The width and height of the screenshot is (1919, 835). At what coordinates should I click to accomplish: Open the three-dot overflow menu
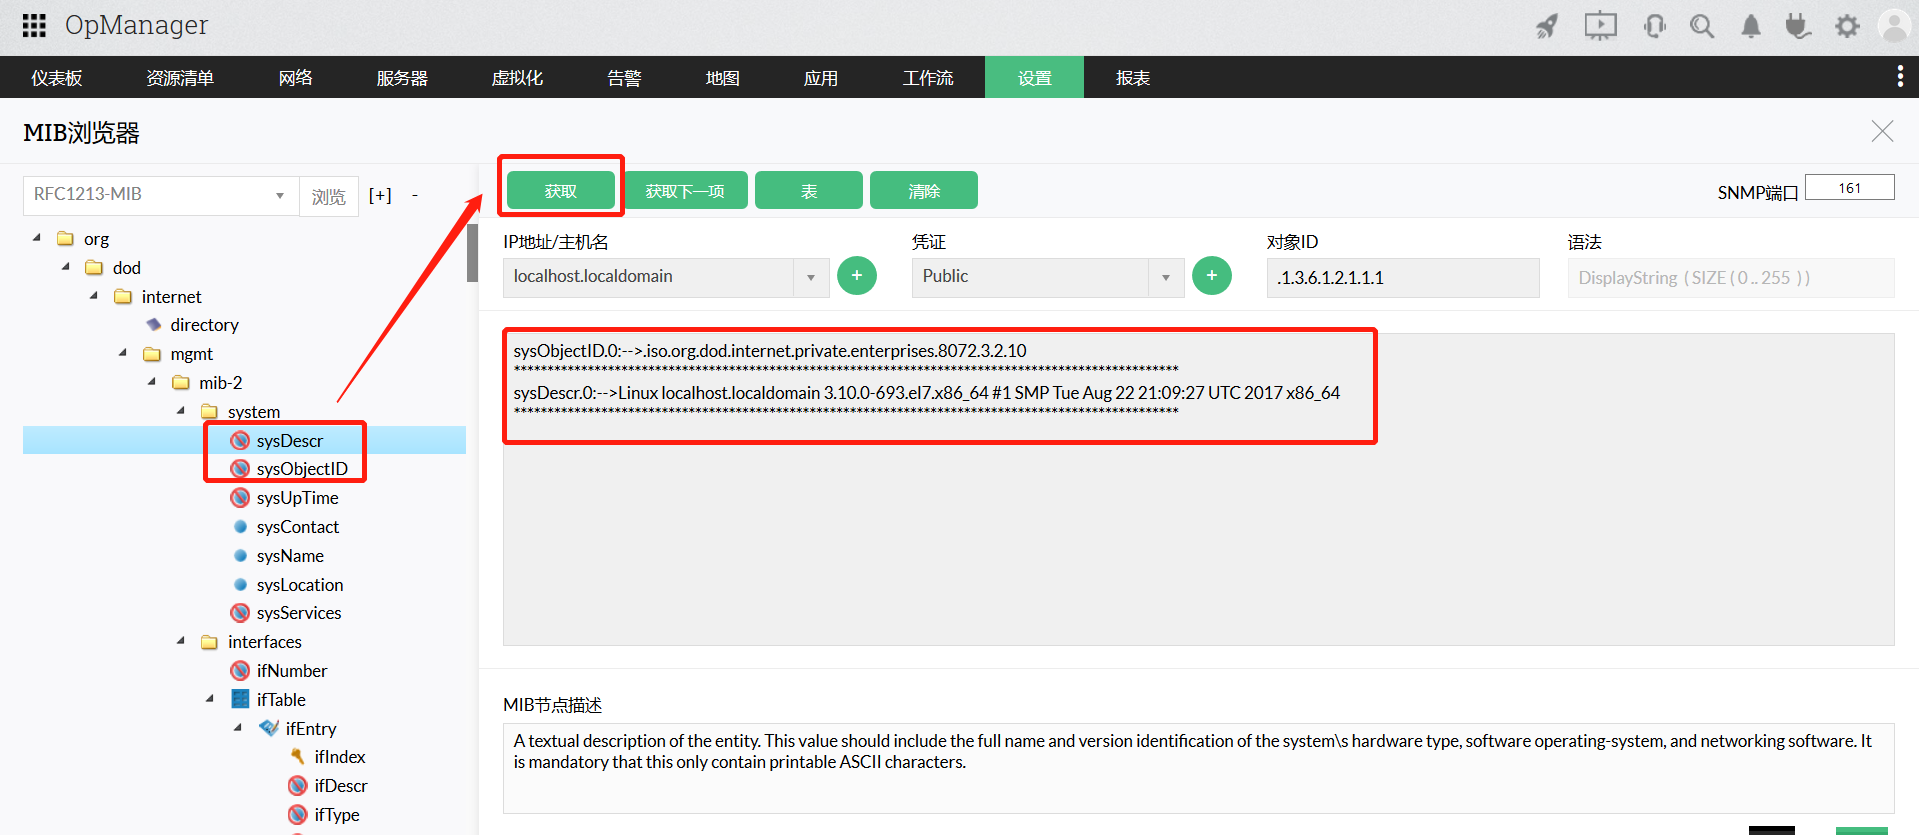(1900, 77)
